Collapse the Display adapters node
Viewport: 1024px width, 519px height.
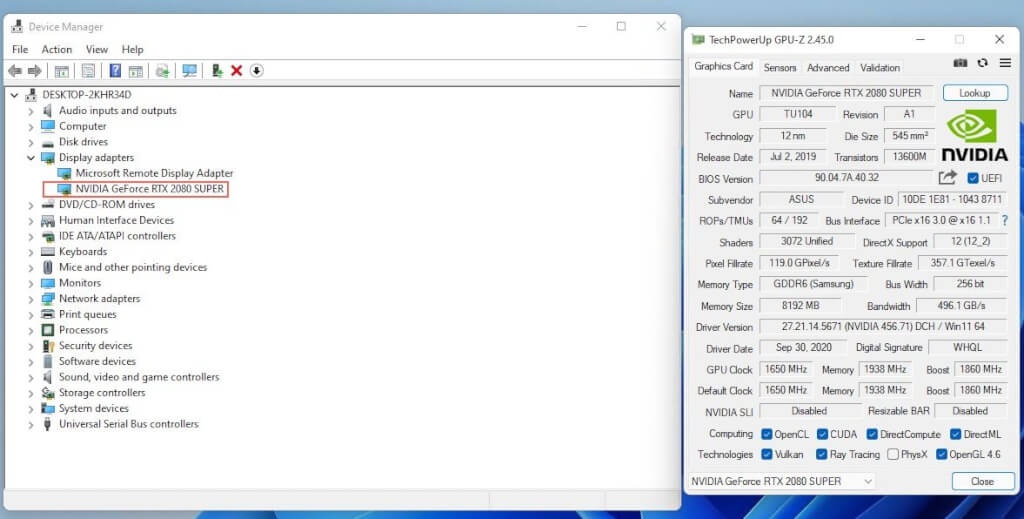click(31, 158)
